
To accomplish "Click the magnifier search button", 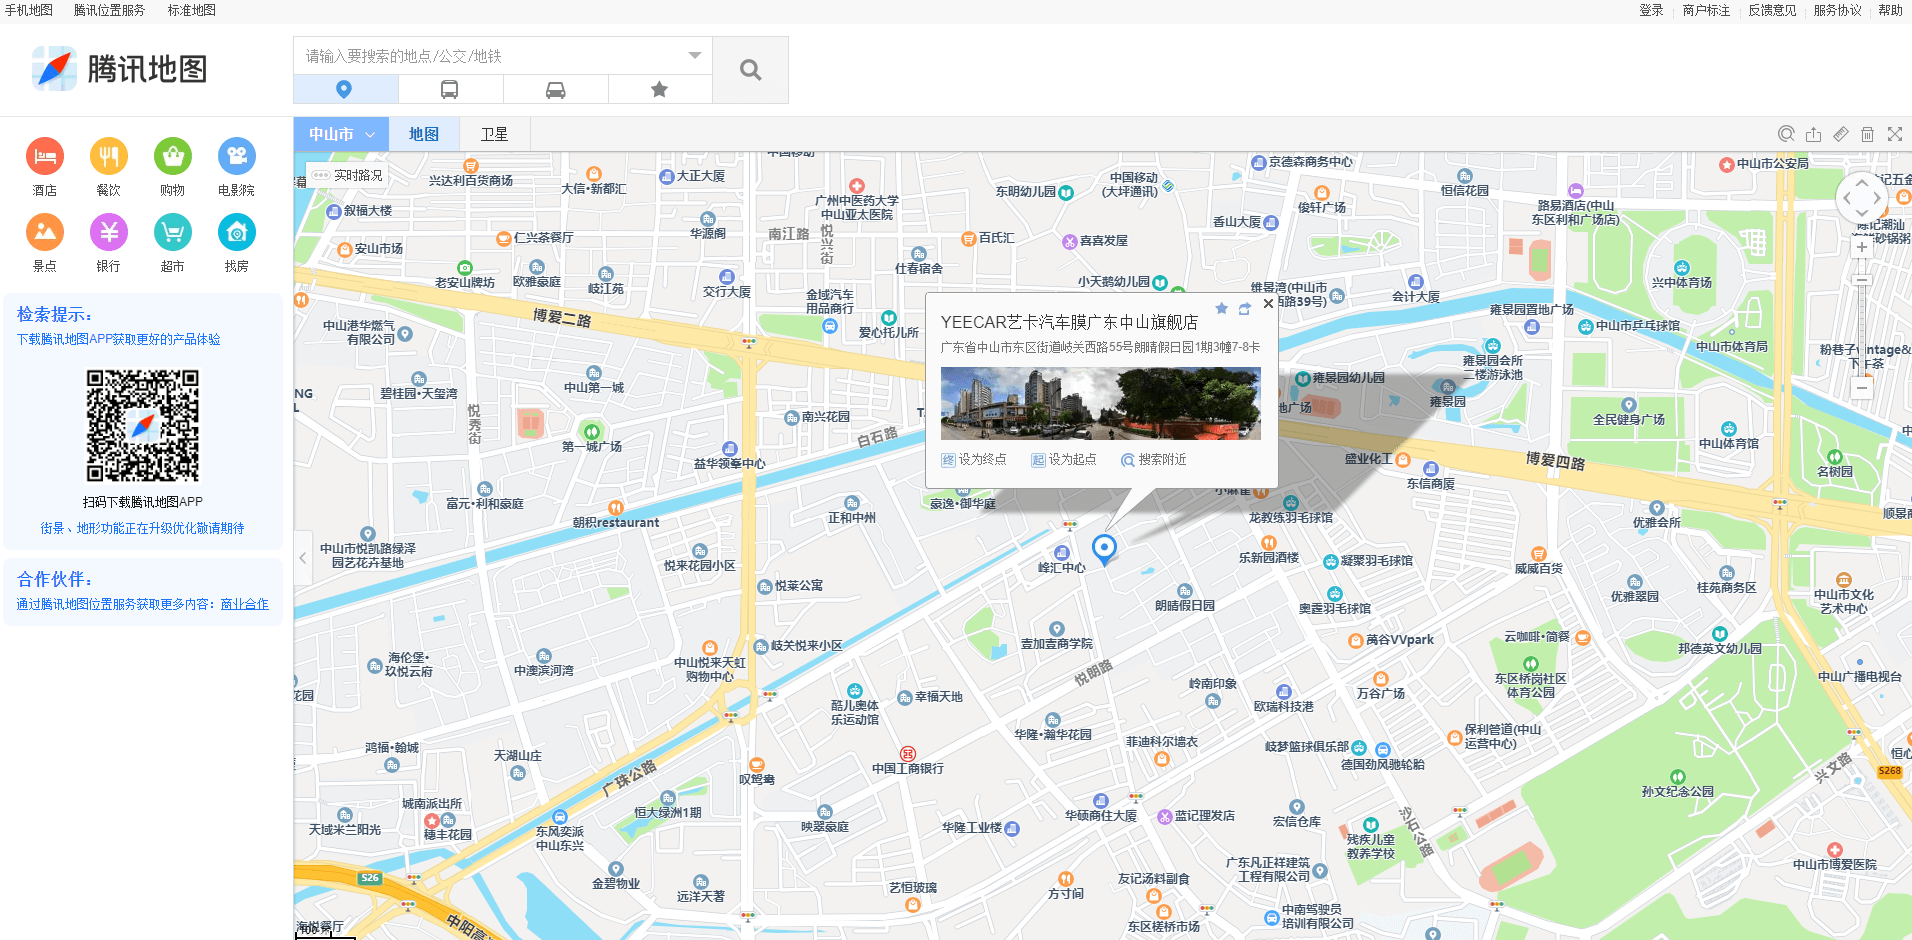I will [x=750, y=70].
